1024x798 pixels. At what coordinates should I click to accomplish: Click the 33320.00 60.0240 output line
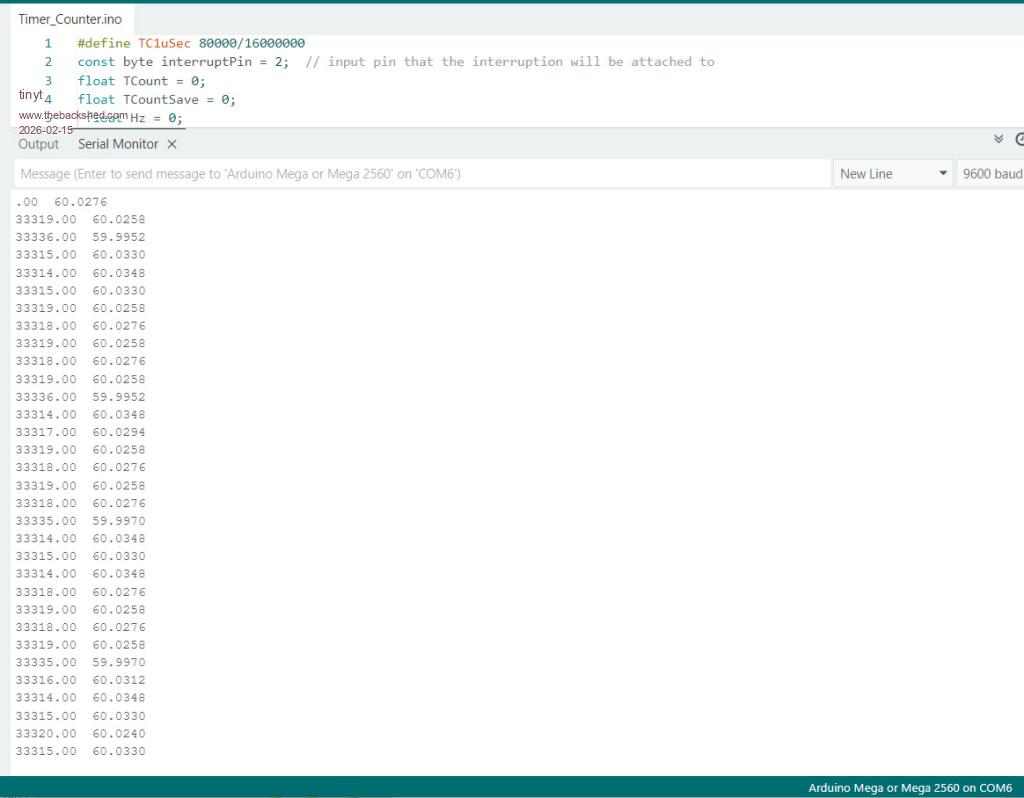(x=80, y=733)
